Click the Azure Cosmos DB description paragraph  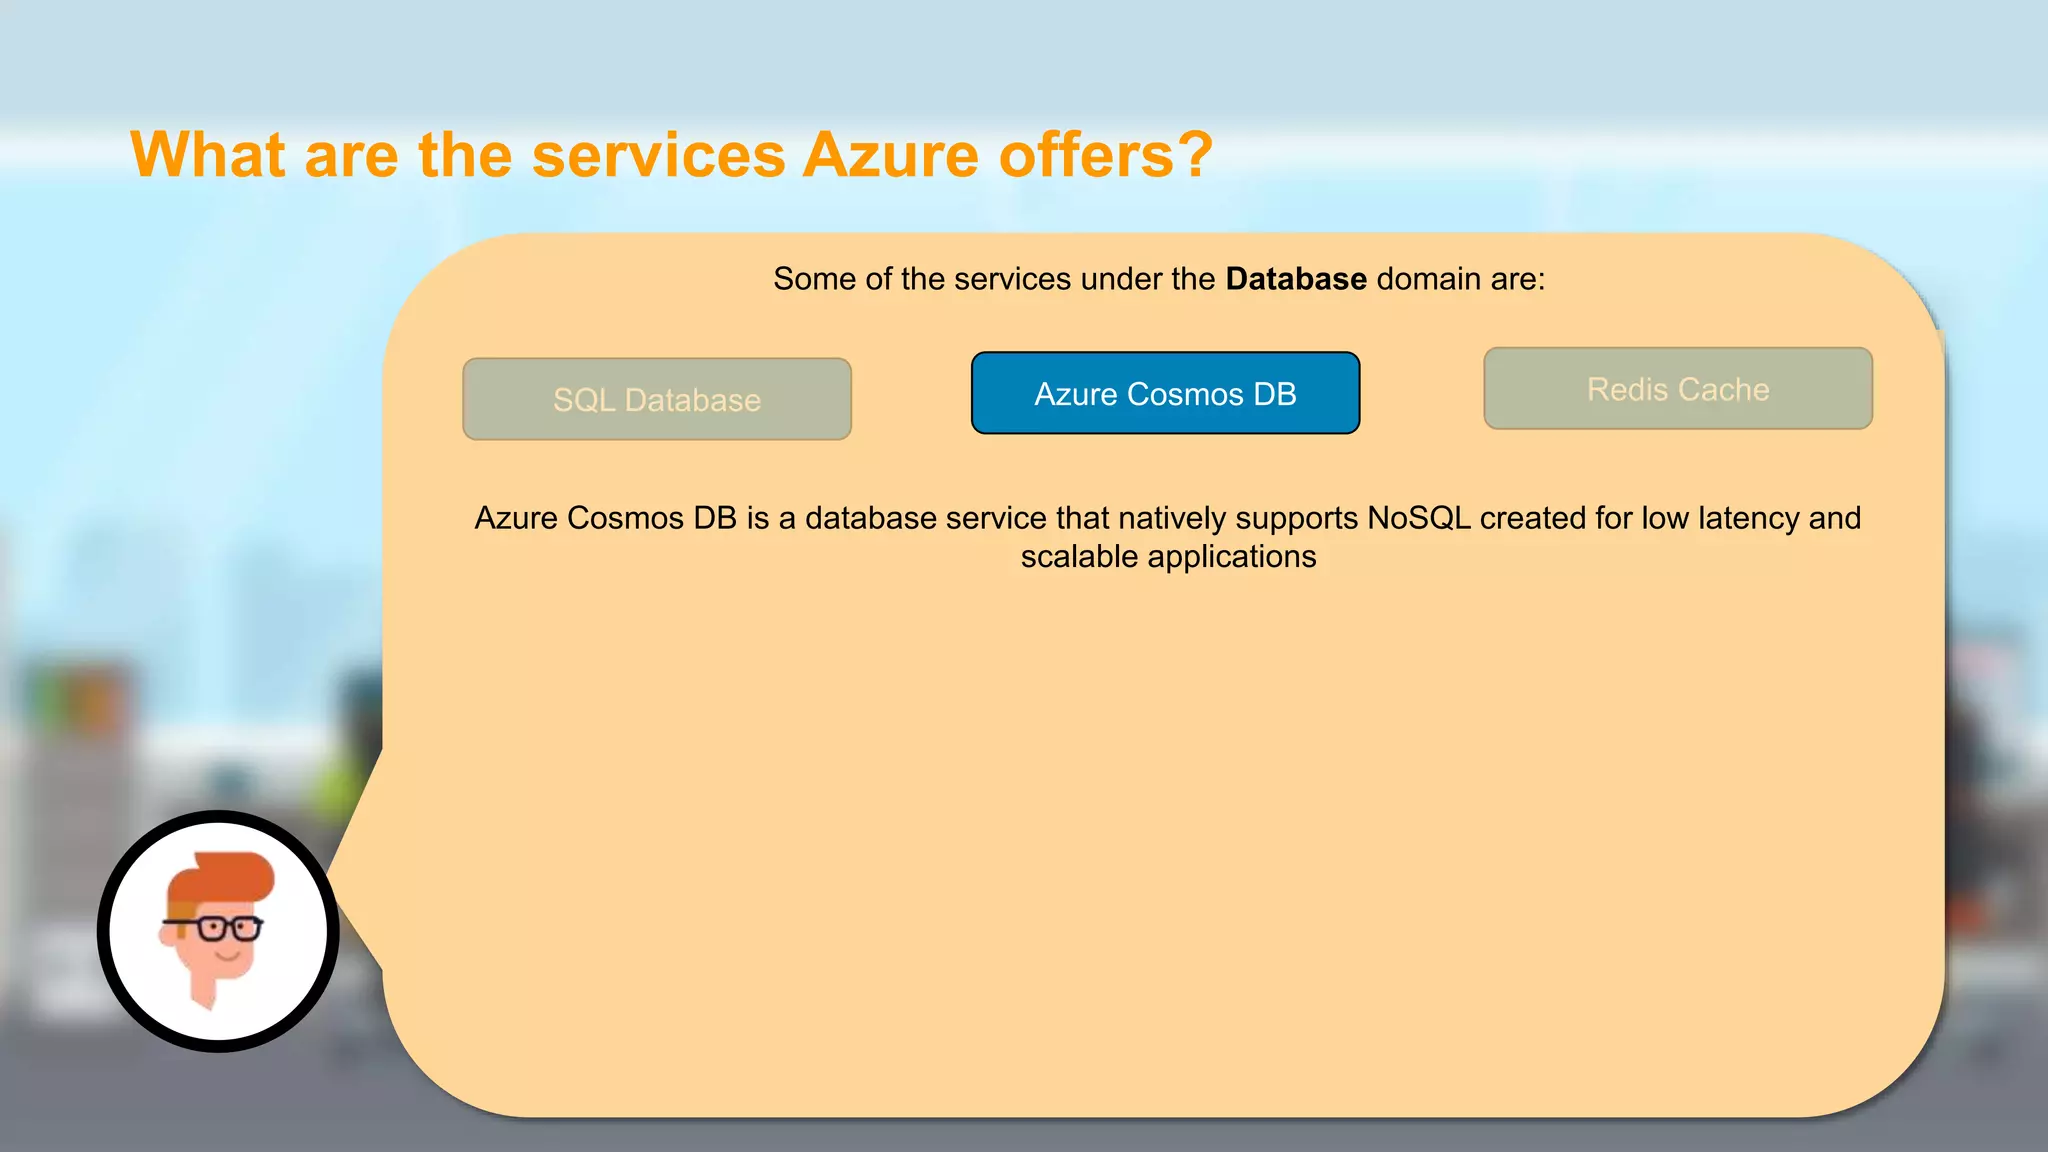point(1168,537)
